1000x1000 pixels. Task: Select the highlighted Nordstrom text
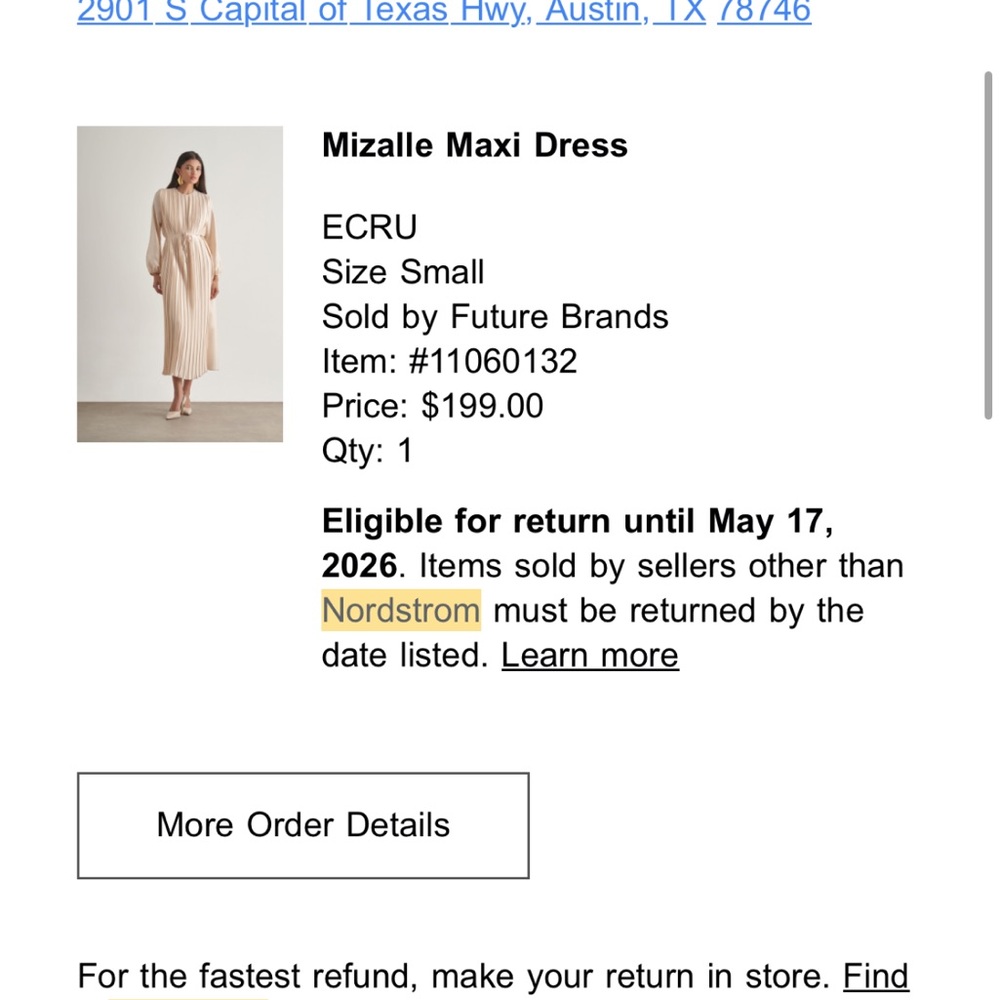399,610
